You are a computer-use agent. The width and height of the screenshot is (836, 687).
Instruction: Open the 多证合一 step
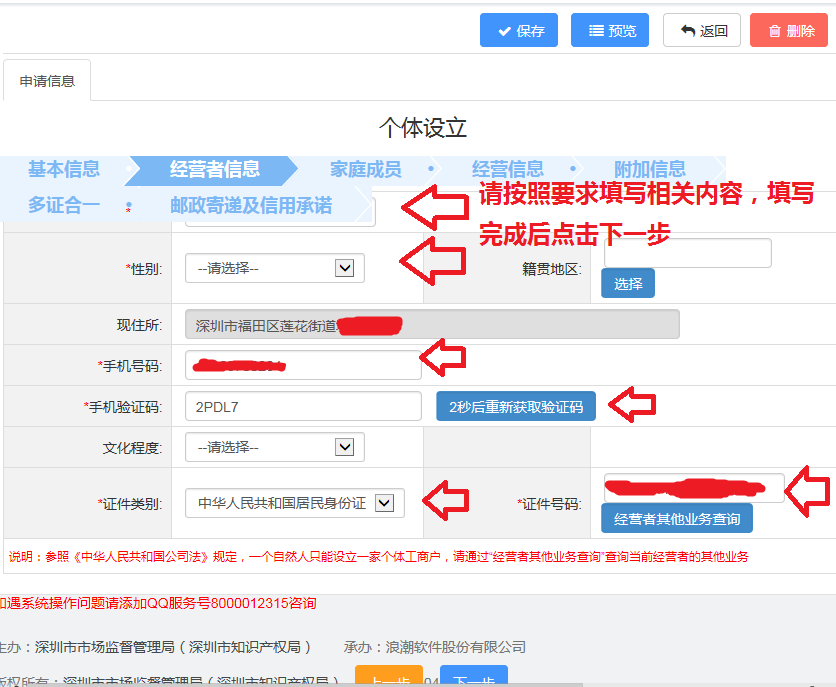point(63,205)
